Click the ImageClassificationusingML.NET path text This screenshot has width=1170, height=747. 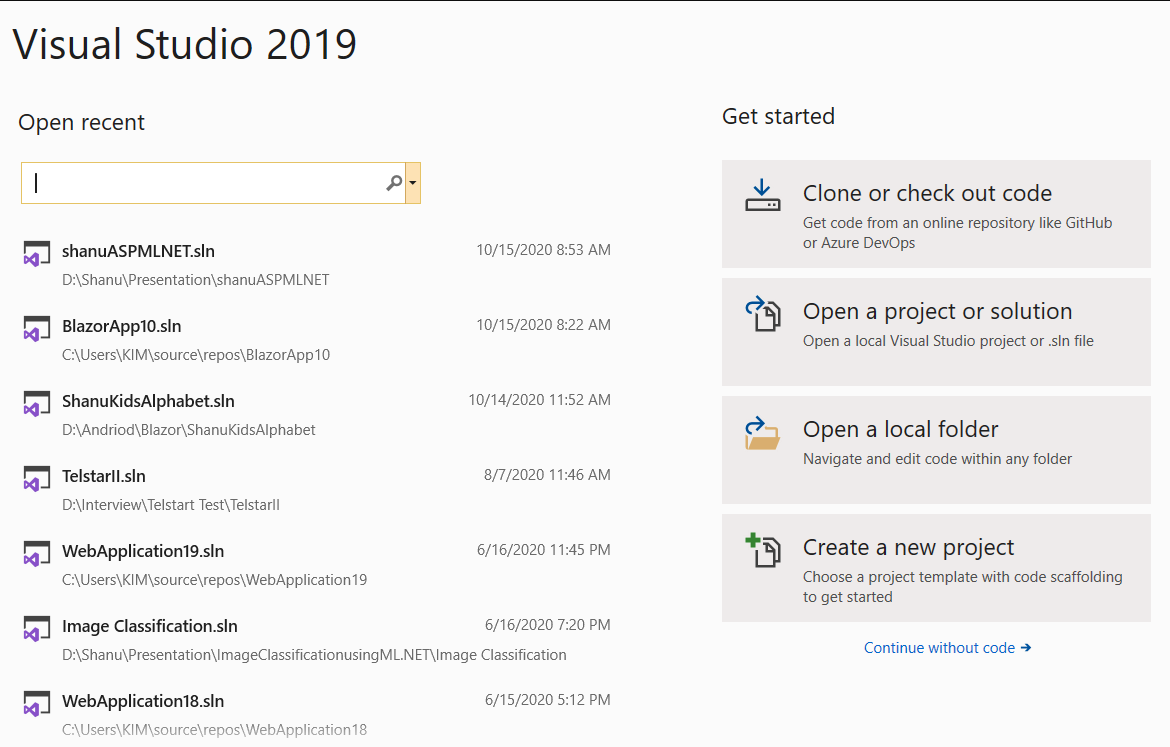pyautogui.click(x=314, y=655)
